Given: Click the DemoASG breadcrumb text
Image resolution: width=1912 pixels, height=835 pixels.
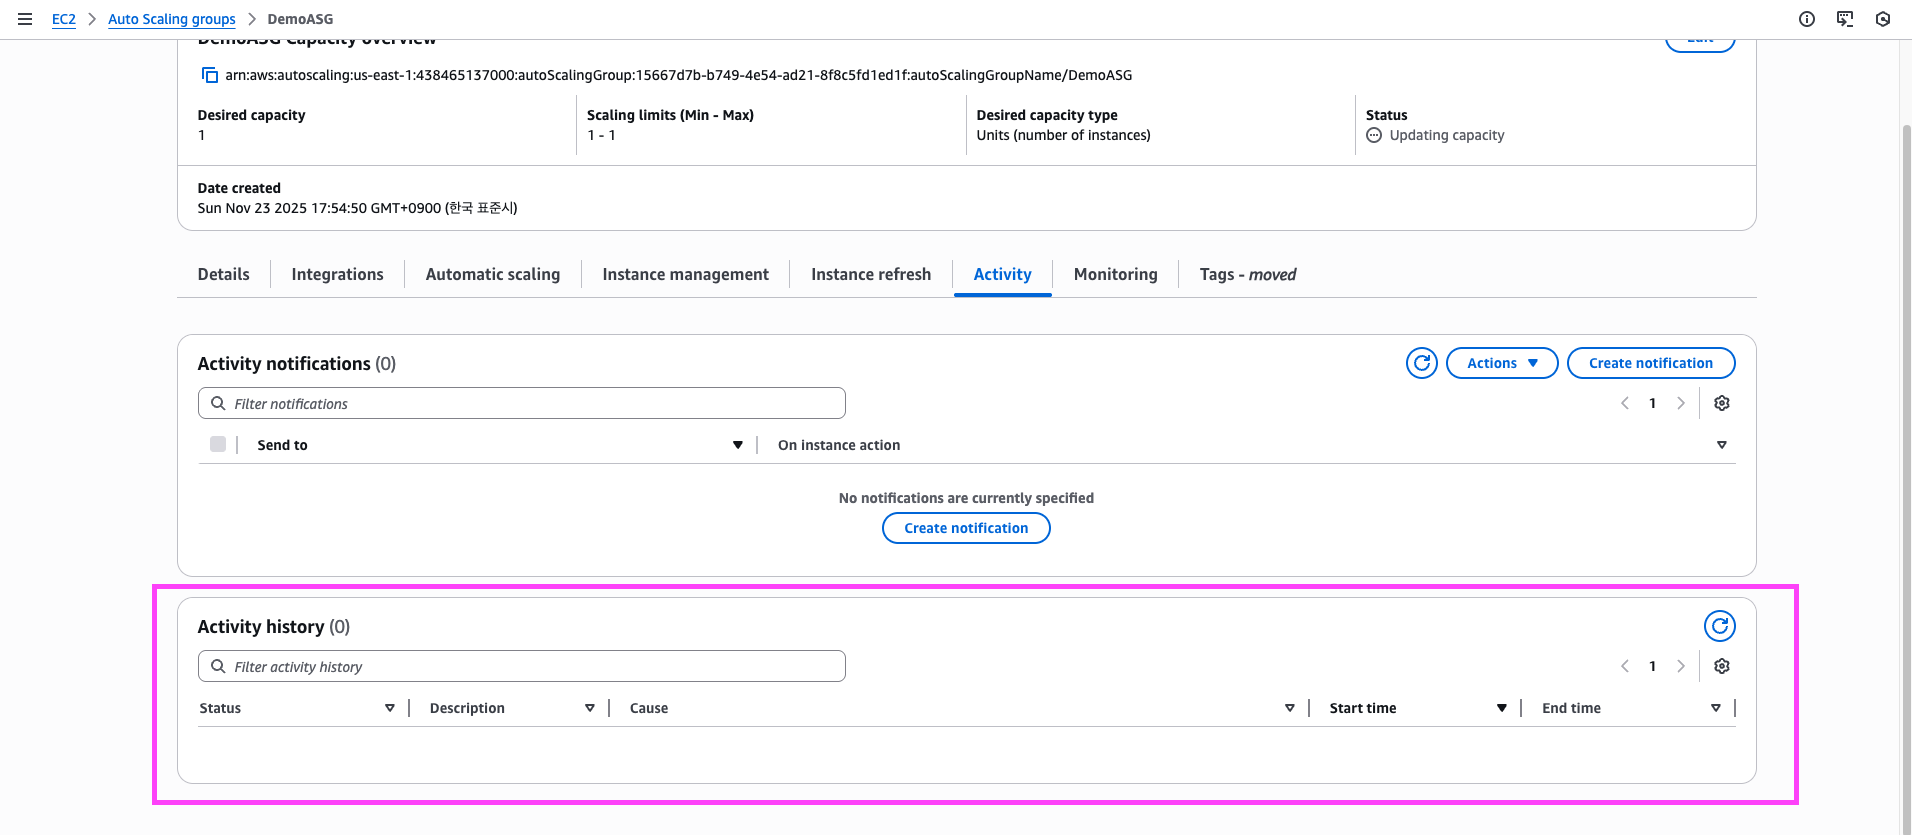Looking at the screenshot, I should pos(301,19).
